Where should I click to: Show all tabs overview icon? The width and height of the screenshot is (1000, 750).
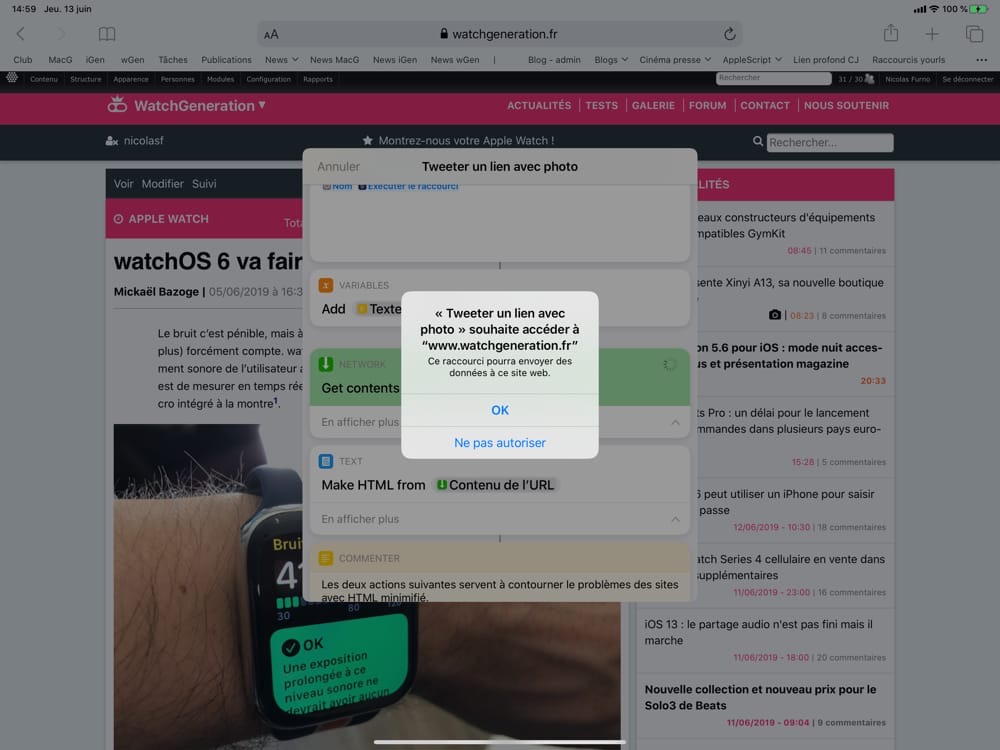point(974,34)
